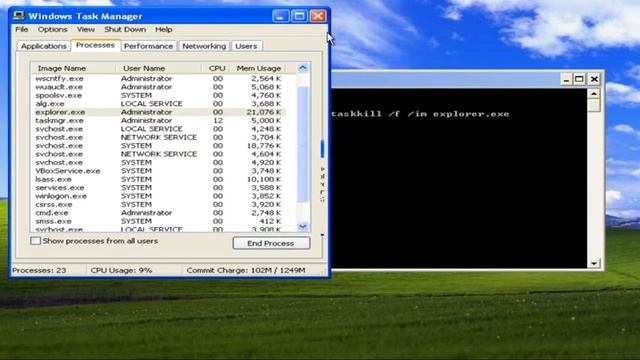This screenshot has height=360, width=640.
Task: Sort by Mem Usage column header
Action: 258,68
